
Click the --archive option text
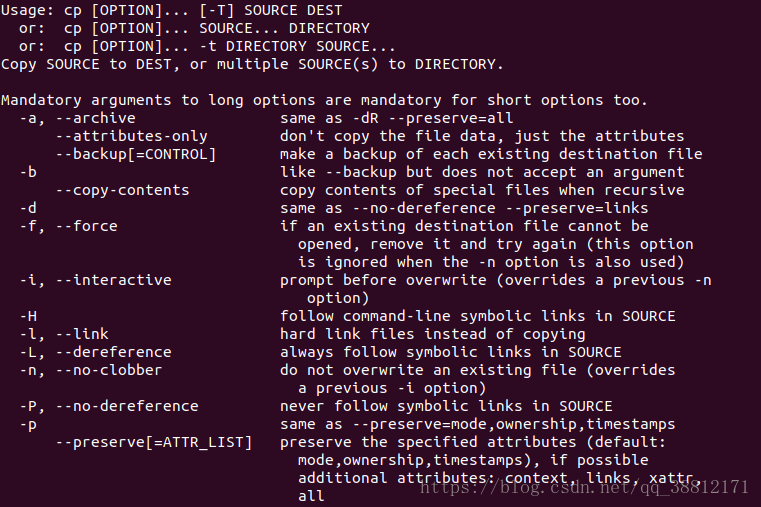click(96, 118)
